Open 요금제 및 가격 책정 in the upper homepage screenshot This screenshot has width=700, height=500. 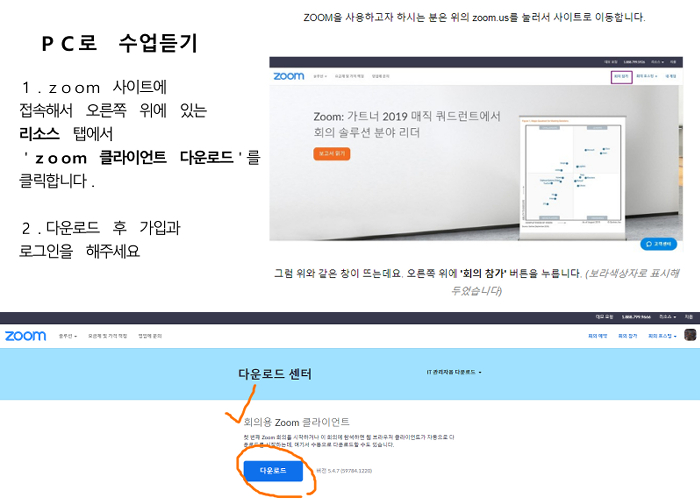click(x=350, y=76)
